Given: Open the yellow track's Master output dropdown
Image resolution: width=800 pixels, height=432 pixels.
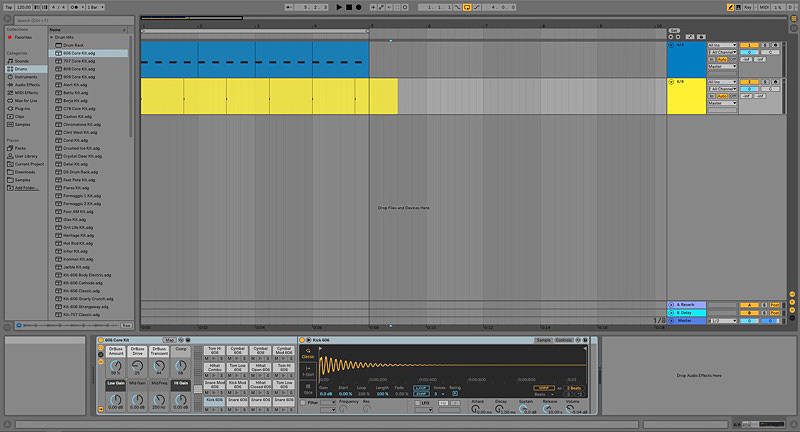Looking at the screenshot, I should (721, 103).
